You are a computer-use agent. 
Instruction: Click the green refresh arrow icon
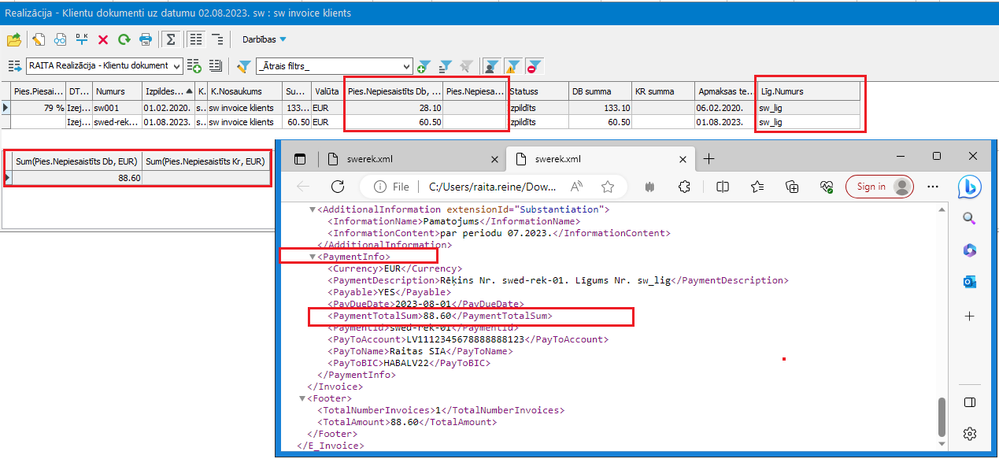coord(124,40)
